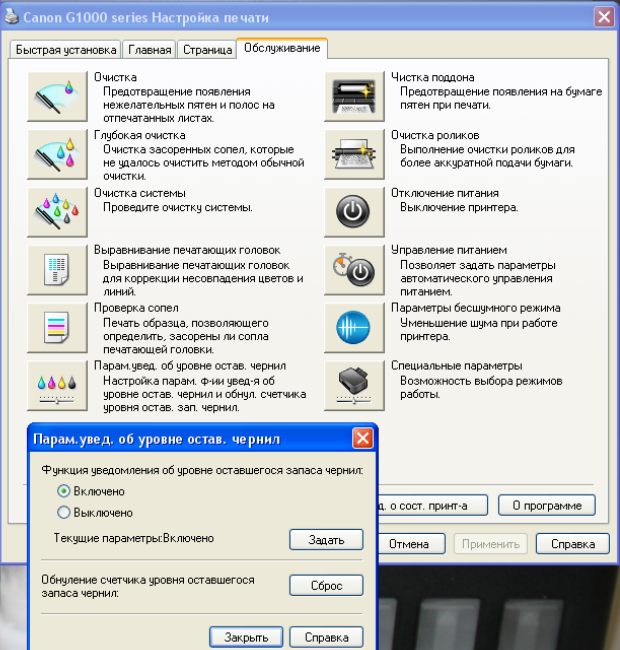Click Отмена in main window

pos(412,544)
